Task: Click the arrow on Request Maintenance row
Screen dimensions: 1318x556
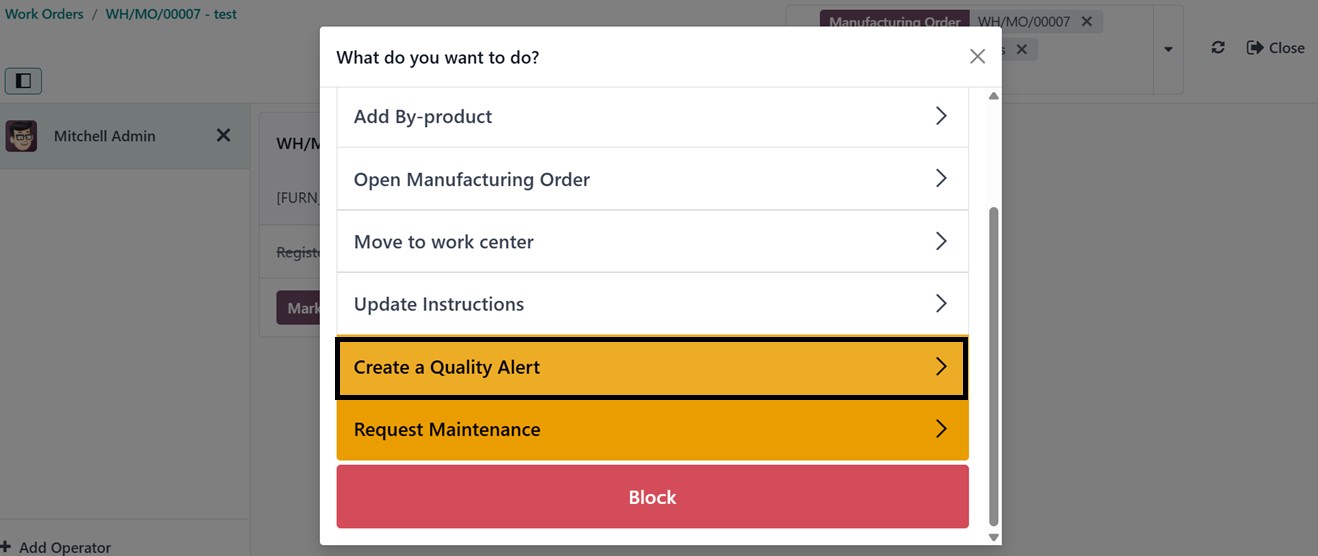Action: pos(940,429)
